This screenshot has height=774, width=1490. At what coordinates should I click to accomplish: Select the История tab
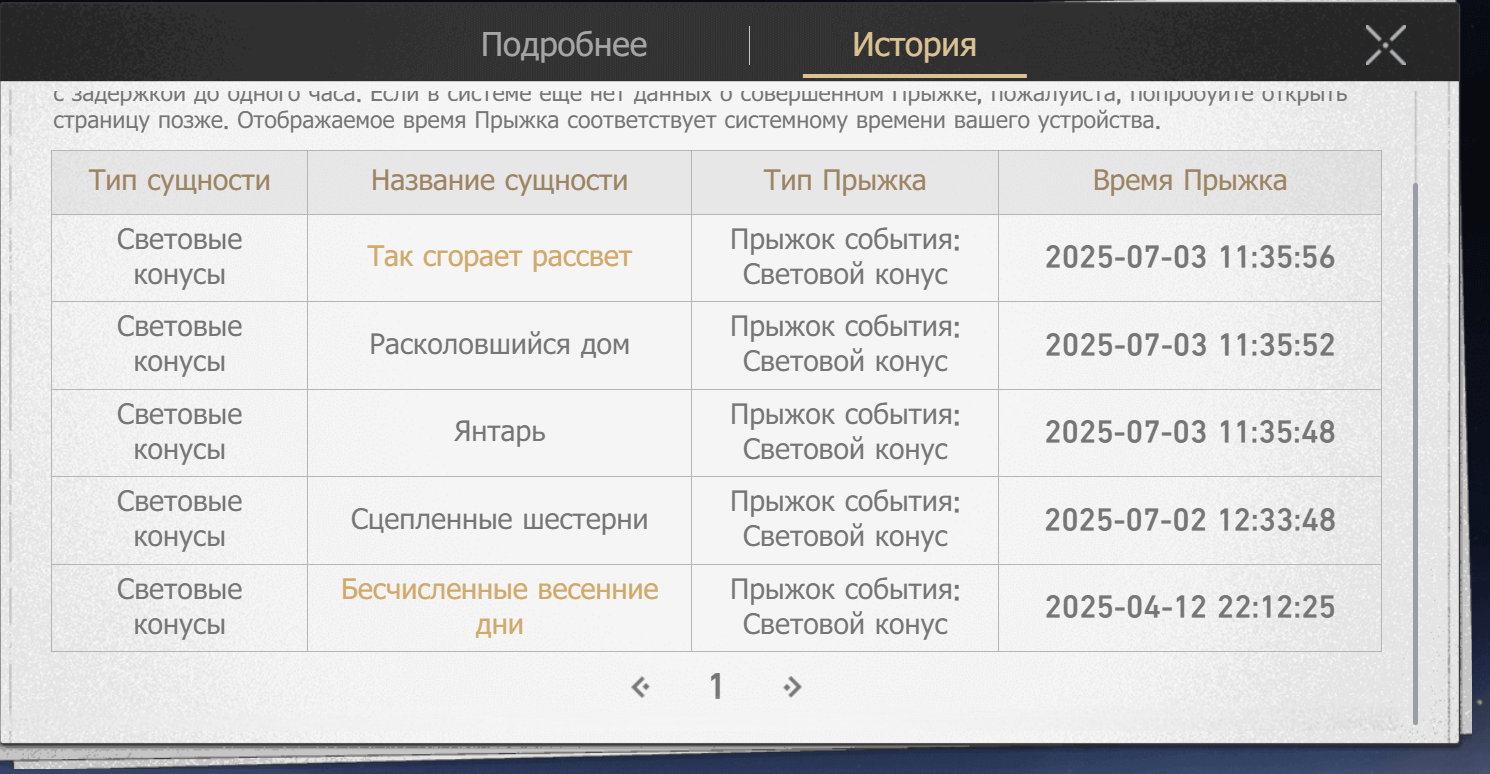(x=915, y=44)
